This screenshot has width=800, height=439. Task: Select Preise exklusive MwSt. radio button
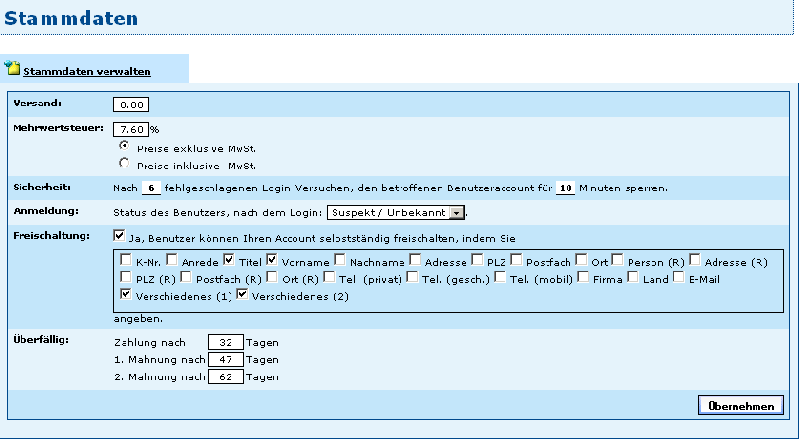coord(124,145)
